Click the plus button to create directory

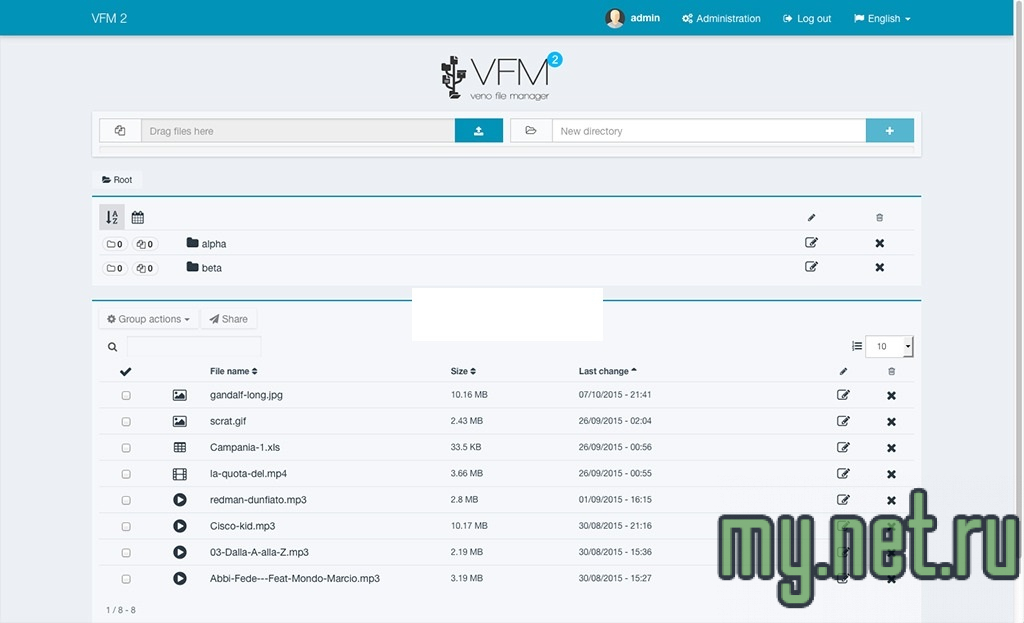pos(889,131)
